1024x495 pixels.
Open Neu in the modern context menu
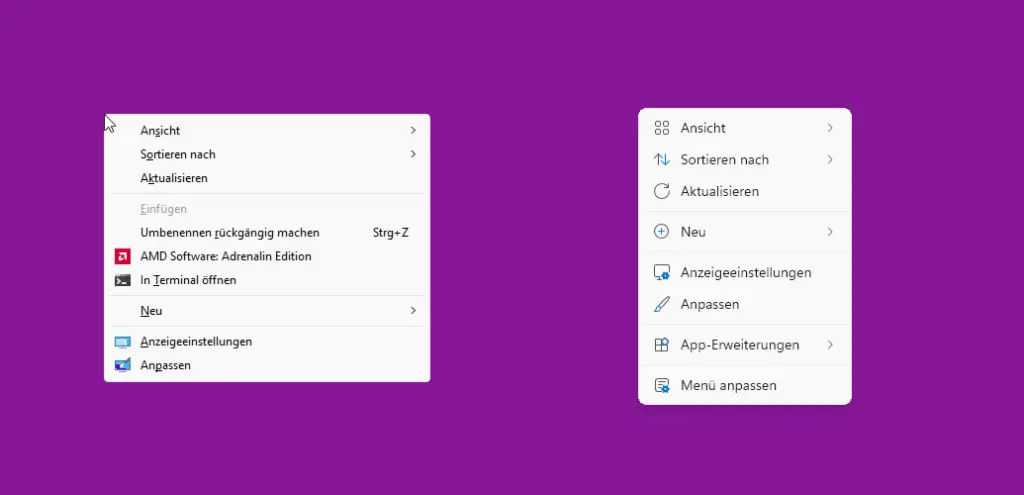744,232
